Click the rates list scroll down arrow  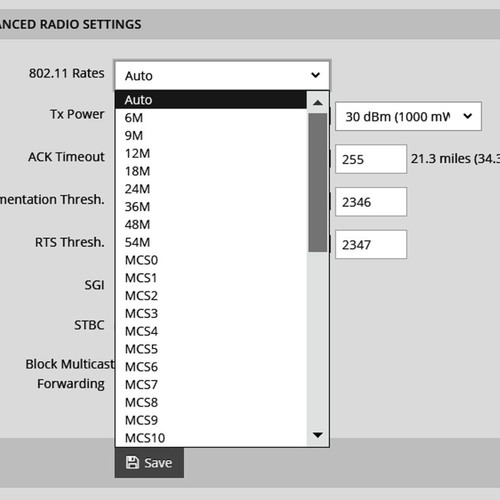tap(318, 435)
